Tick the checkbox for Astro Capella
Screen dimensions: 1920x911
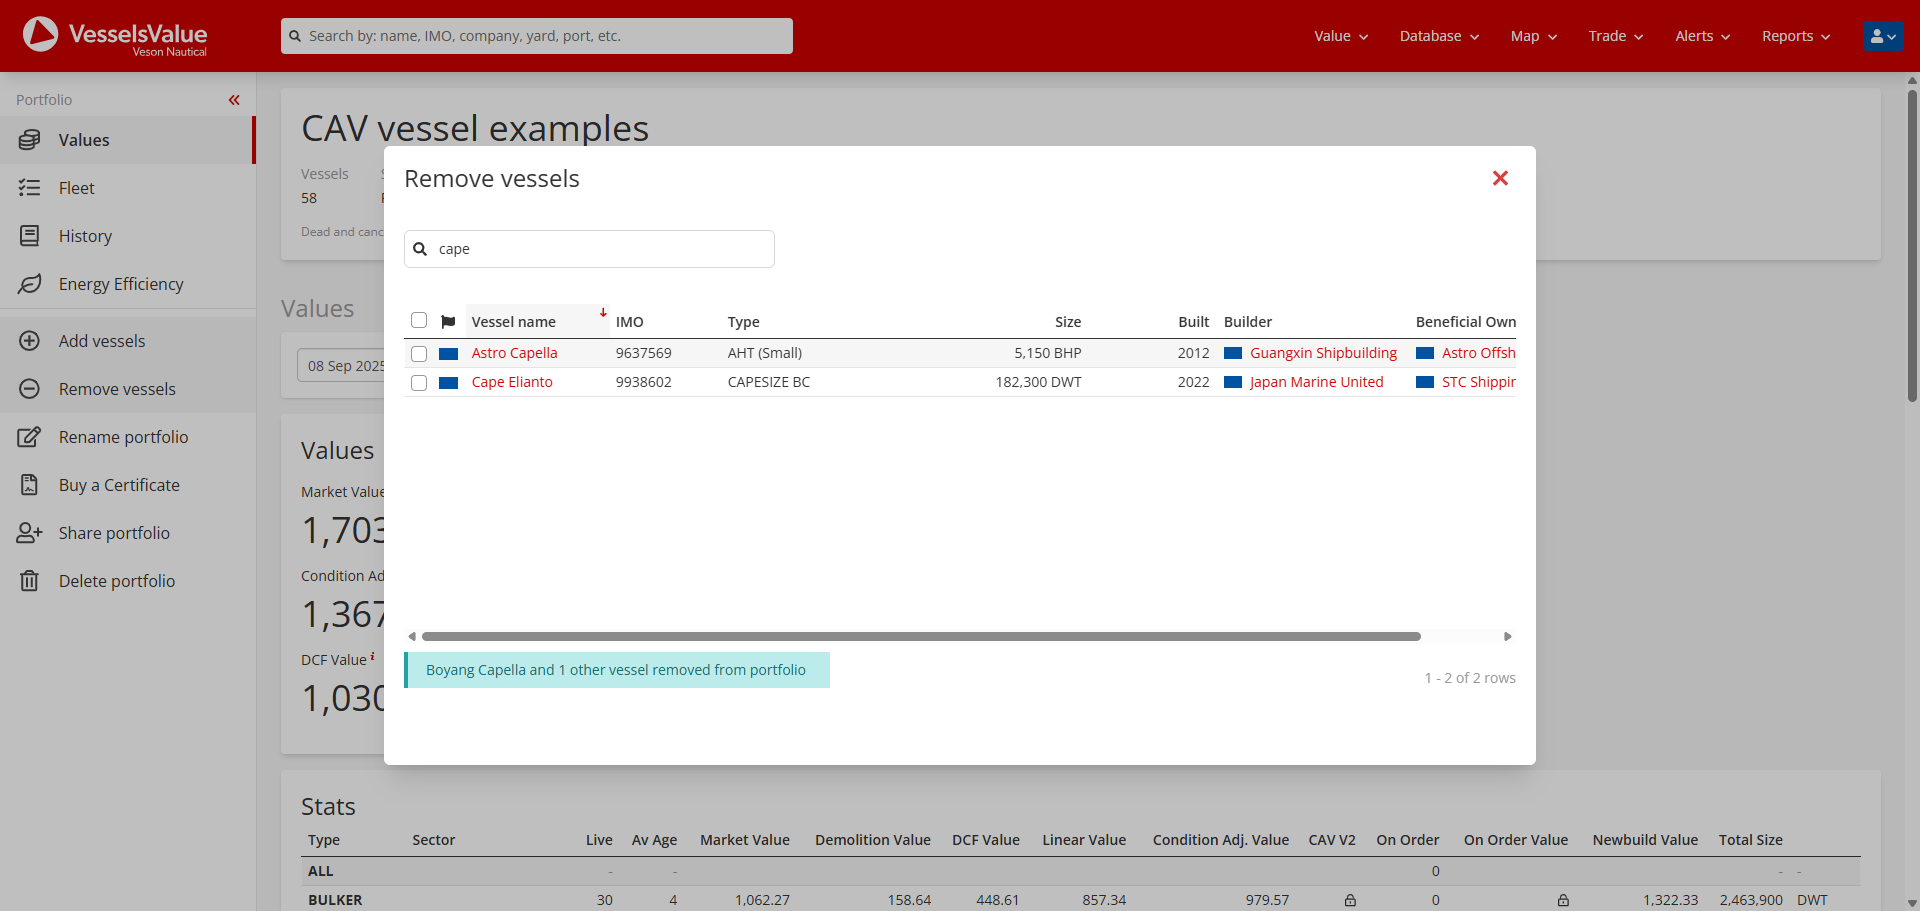419,354
